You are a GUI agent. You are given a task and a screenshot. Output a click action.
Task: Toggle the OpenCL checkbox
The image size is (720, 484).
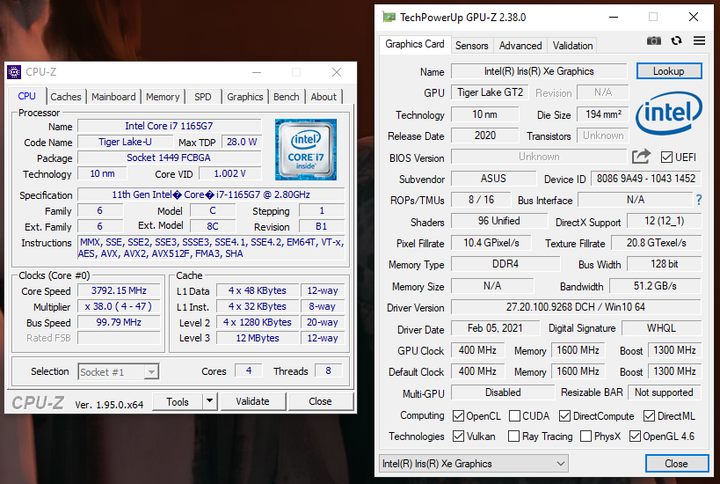458,416
